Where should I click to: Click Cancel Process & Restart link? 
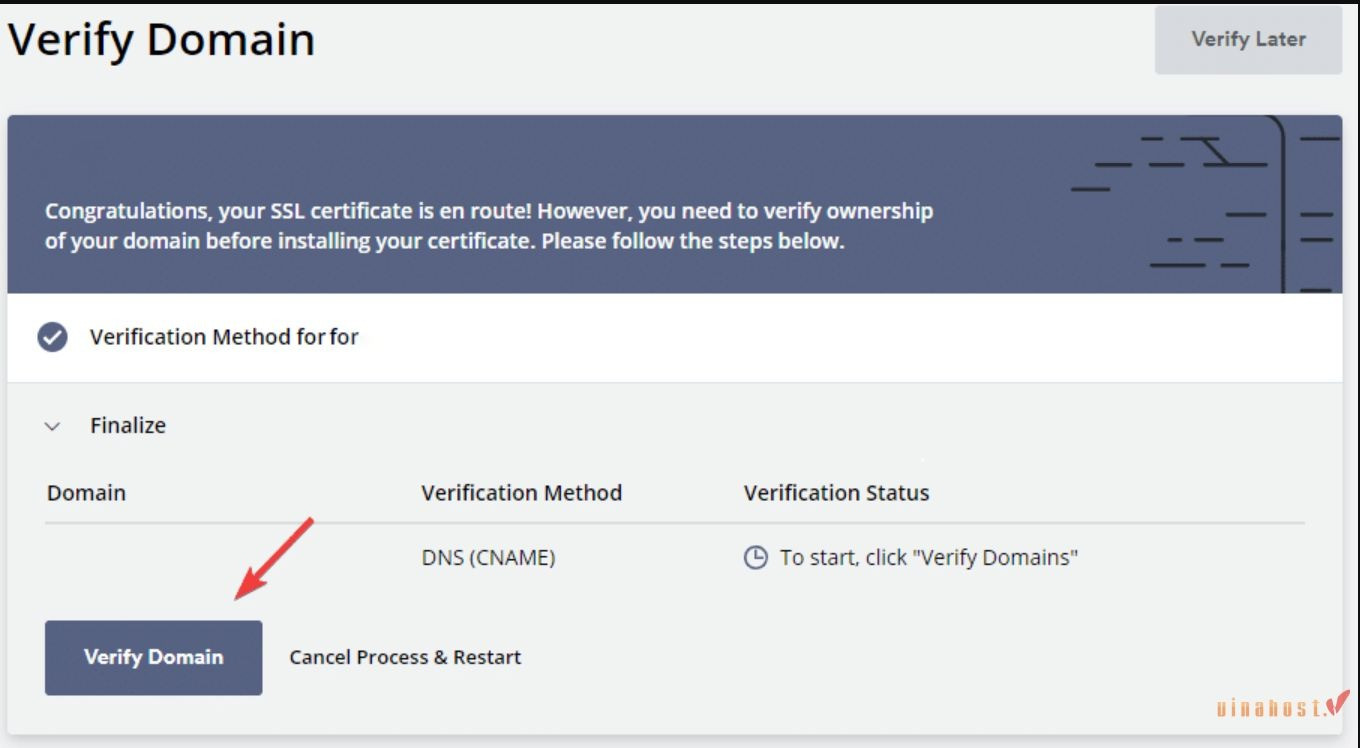pyautogui.click(x=405, y=657)
